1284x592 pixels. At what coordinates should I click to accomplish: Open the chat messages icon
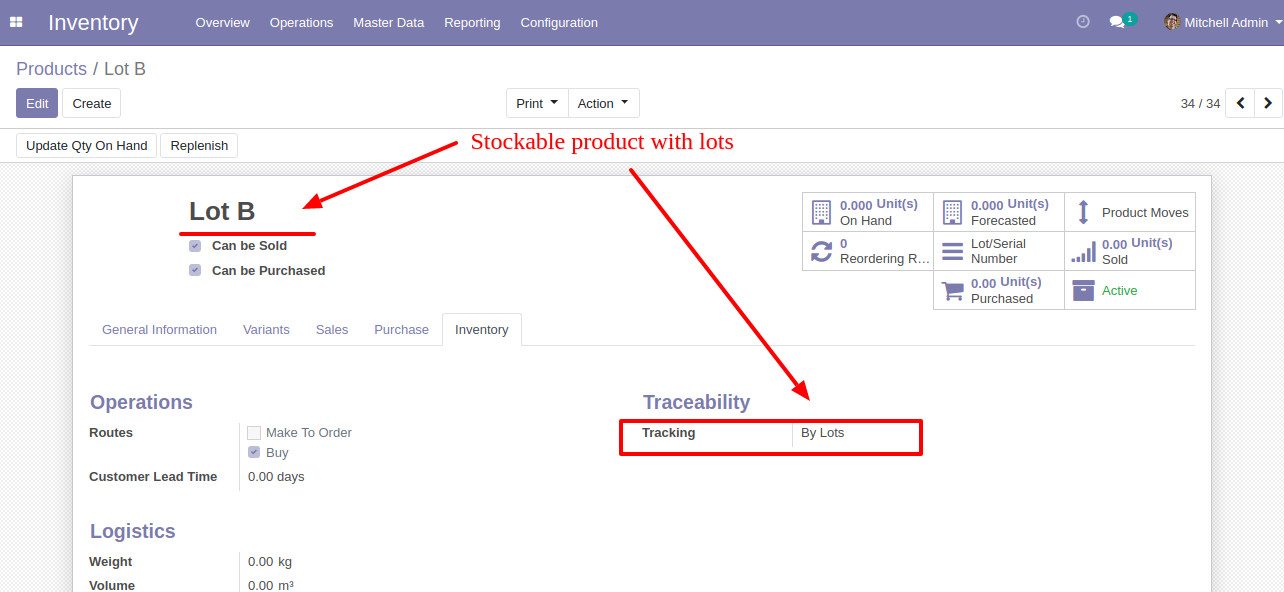pyautogui.click(x=1117, y=22)
